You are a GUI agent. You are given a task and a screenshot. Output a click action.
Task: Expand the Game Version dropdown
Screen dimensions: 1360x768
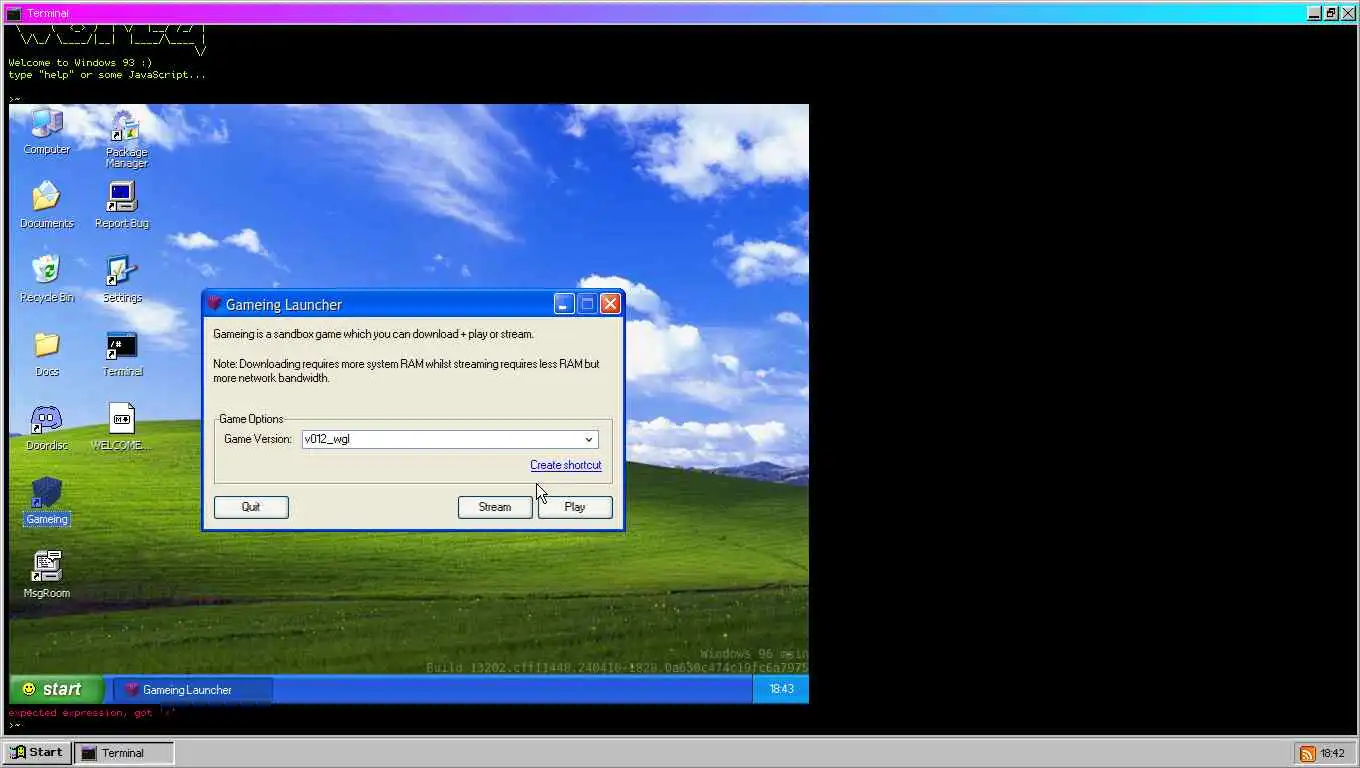point(589,439)
